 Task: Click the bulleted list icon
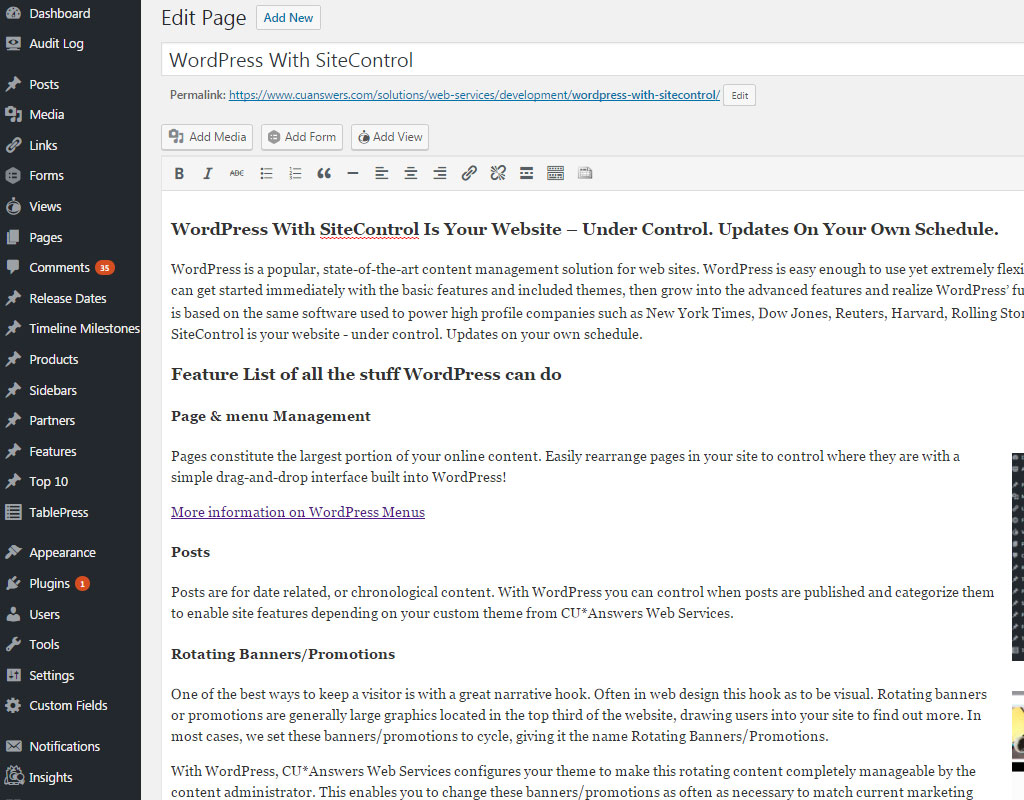(266, 174)
